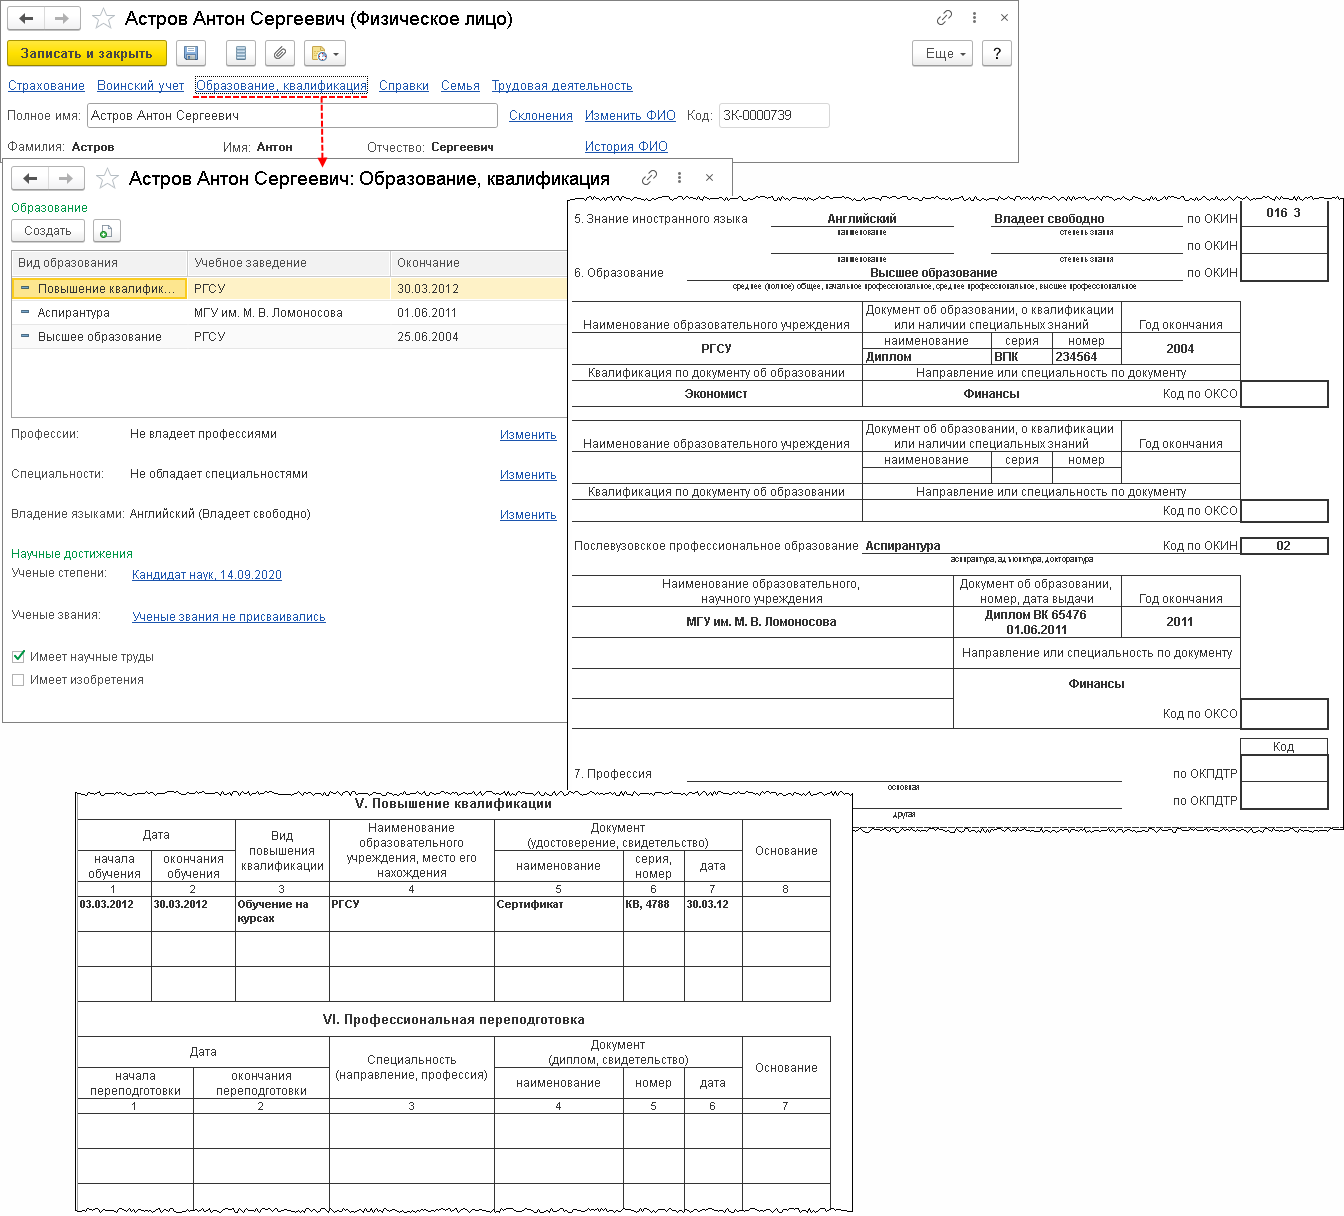
Task: Open История ФИО link
Action: [626, 147]
